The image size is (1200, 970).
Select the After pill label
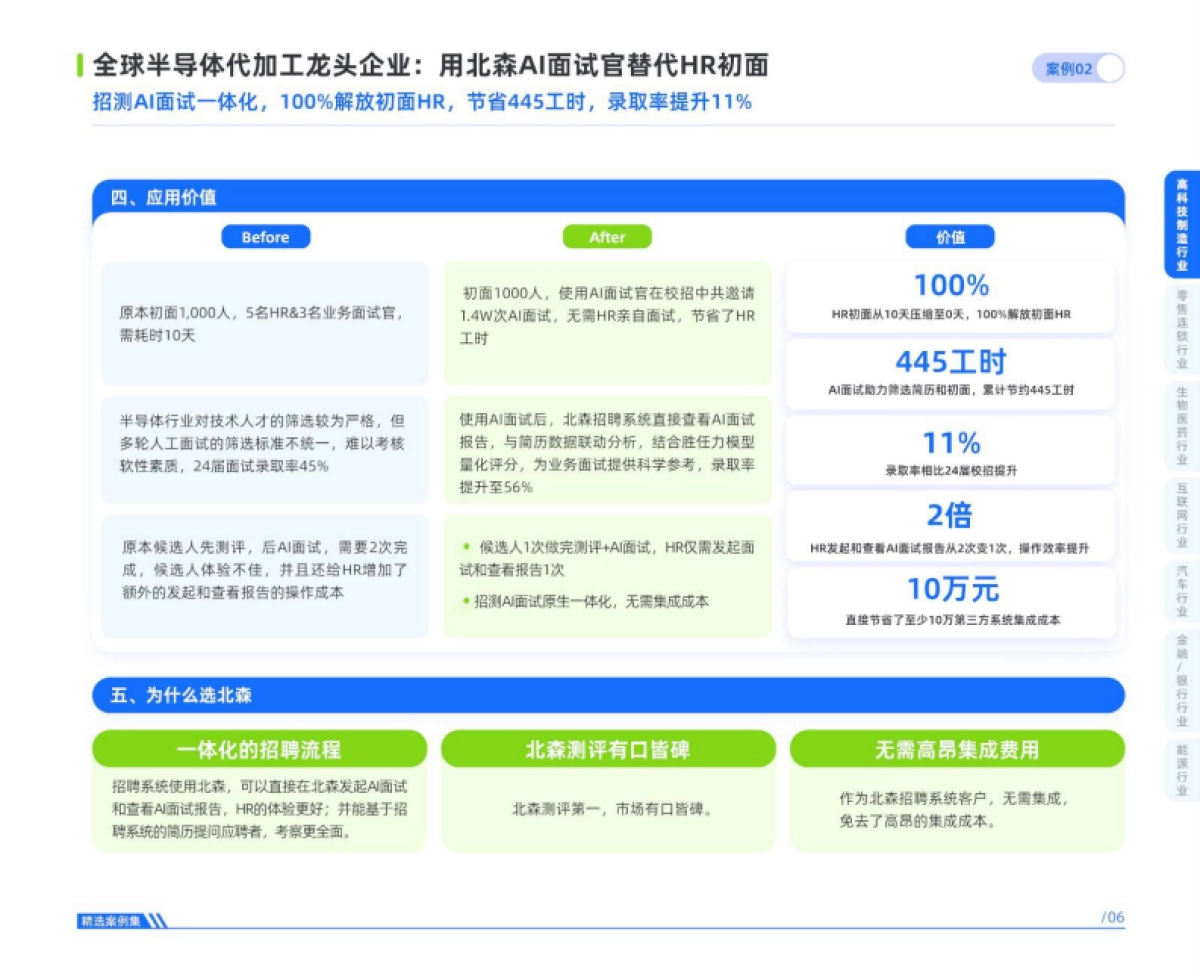(607, 237)
